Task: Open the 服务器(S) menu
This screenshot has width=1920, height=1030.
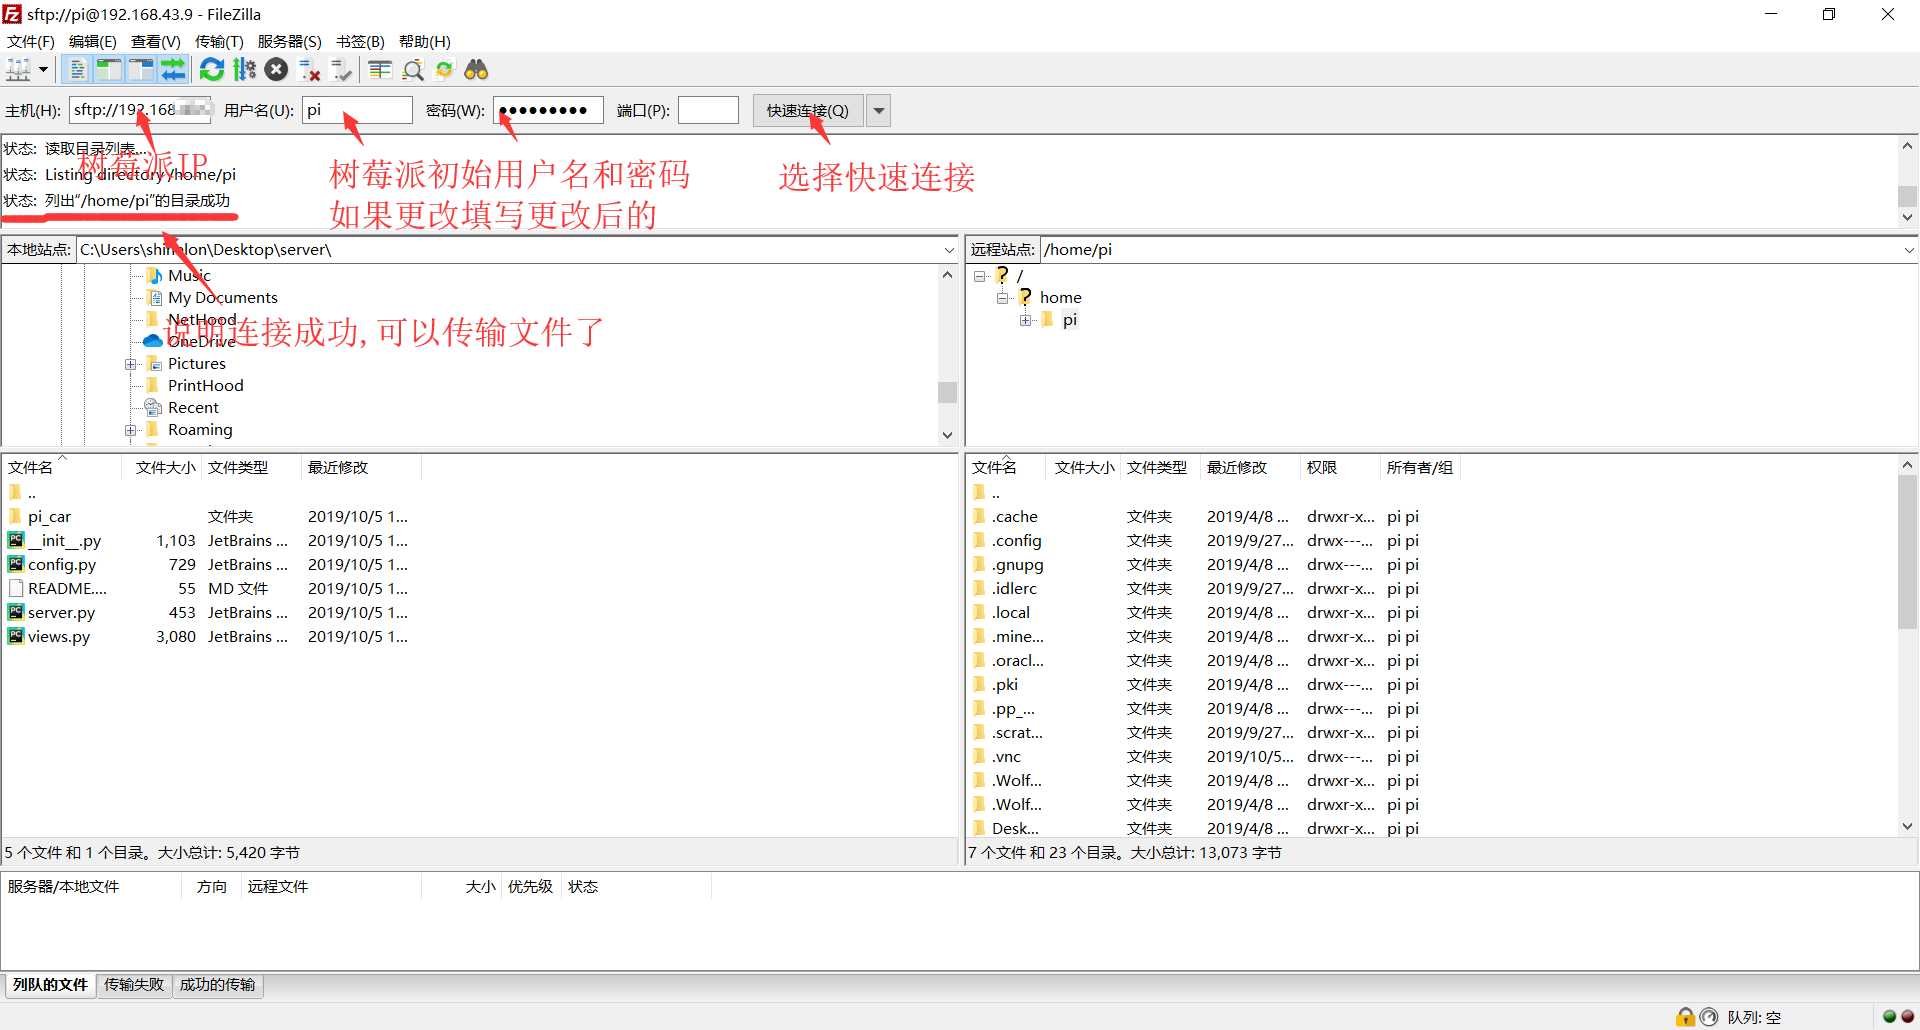Action: (290, 41)
